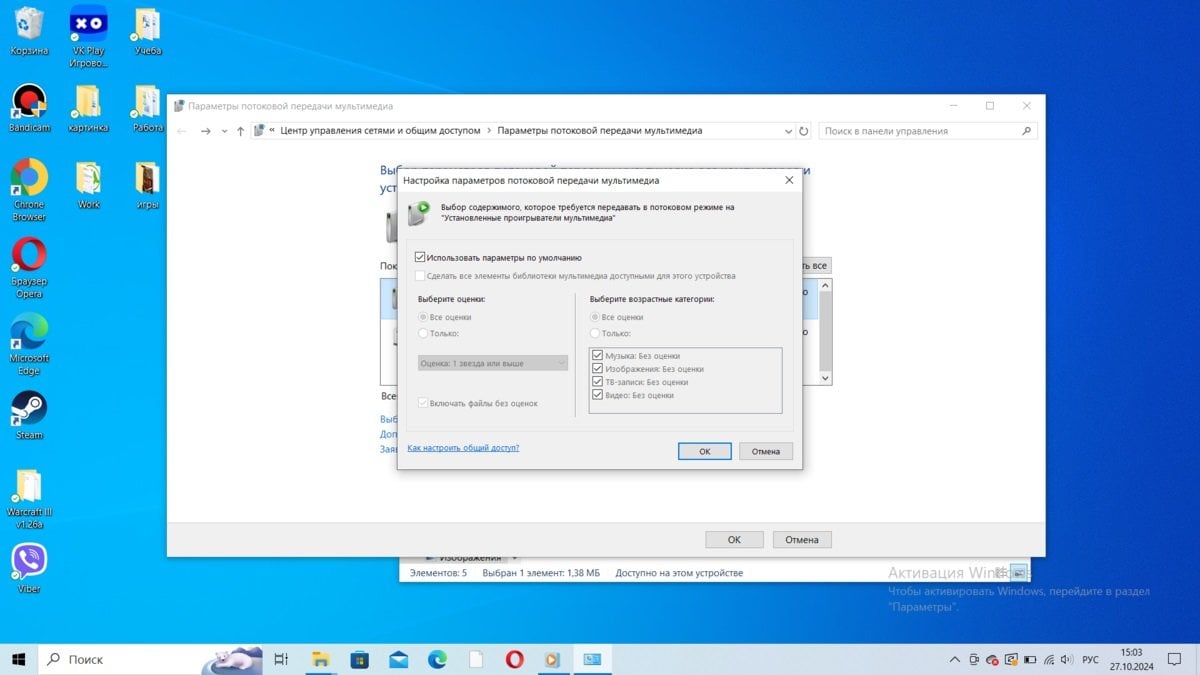Uncheck Музыка: Без оценки

(x=598, y=355)
